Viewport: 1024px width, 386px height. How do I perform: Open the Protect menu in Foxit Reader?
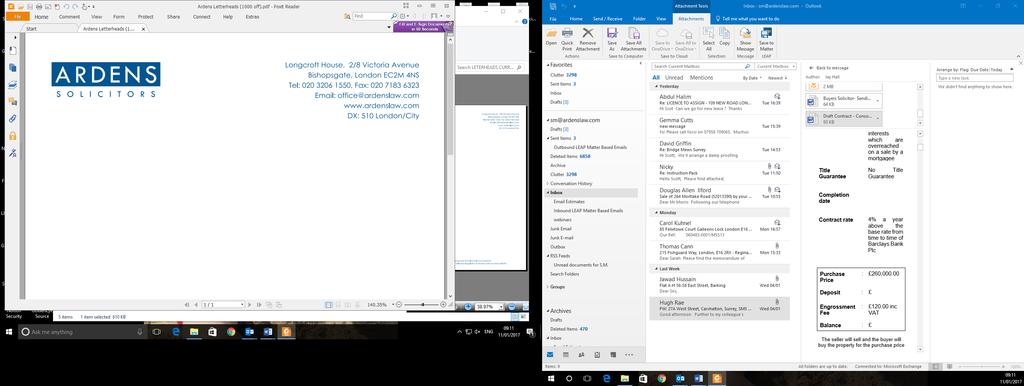pyautogui.click(x=146, y=16)
